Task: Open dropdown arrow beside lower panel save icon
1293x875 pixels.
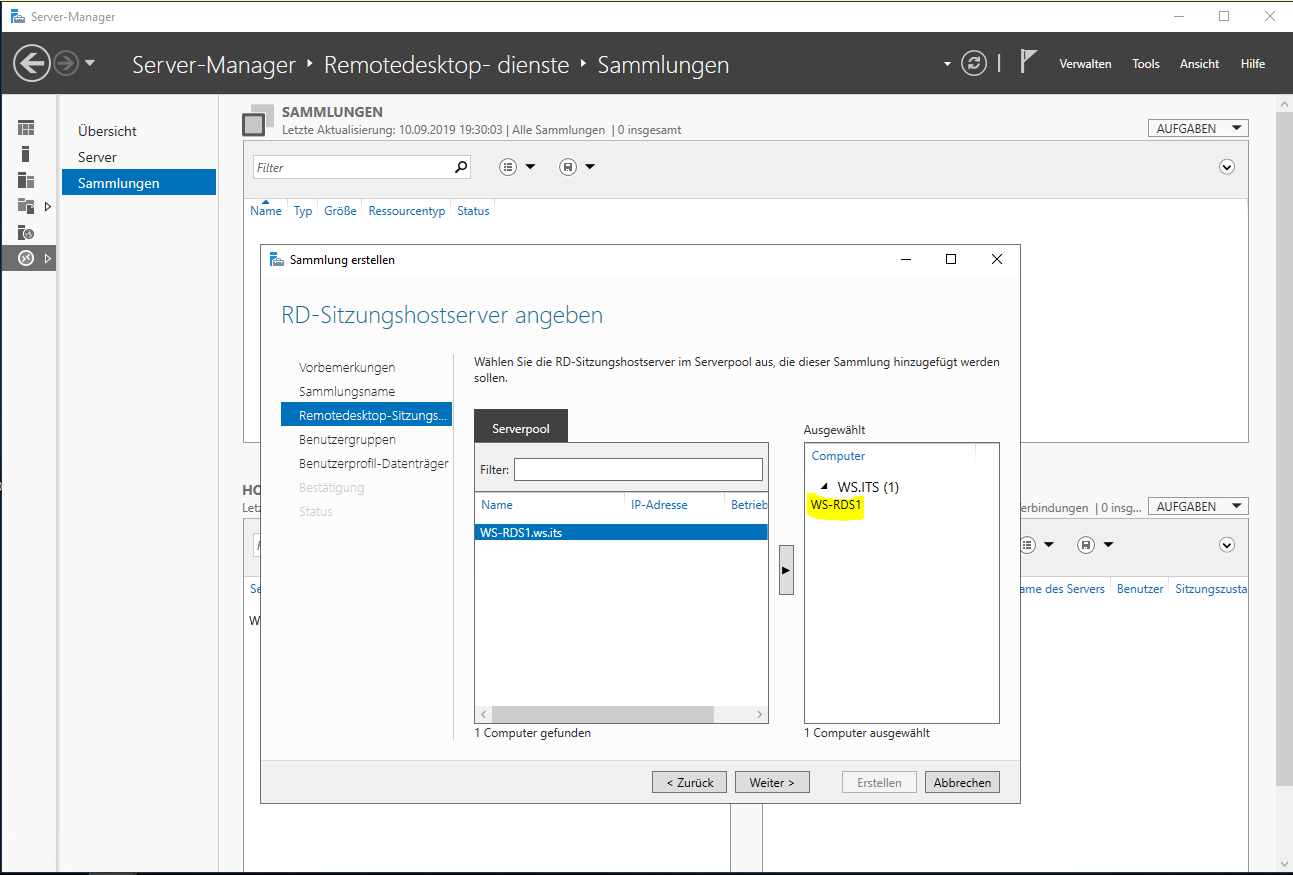Action: pos(1108,545)
